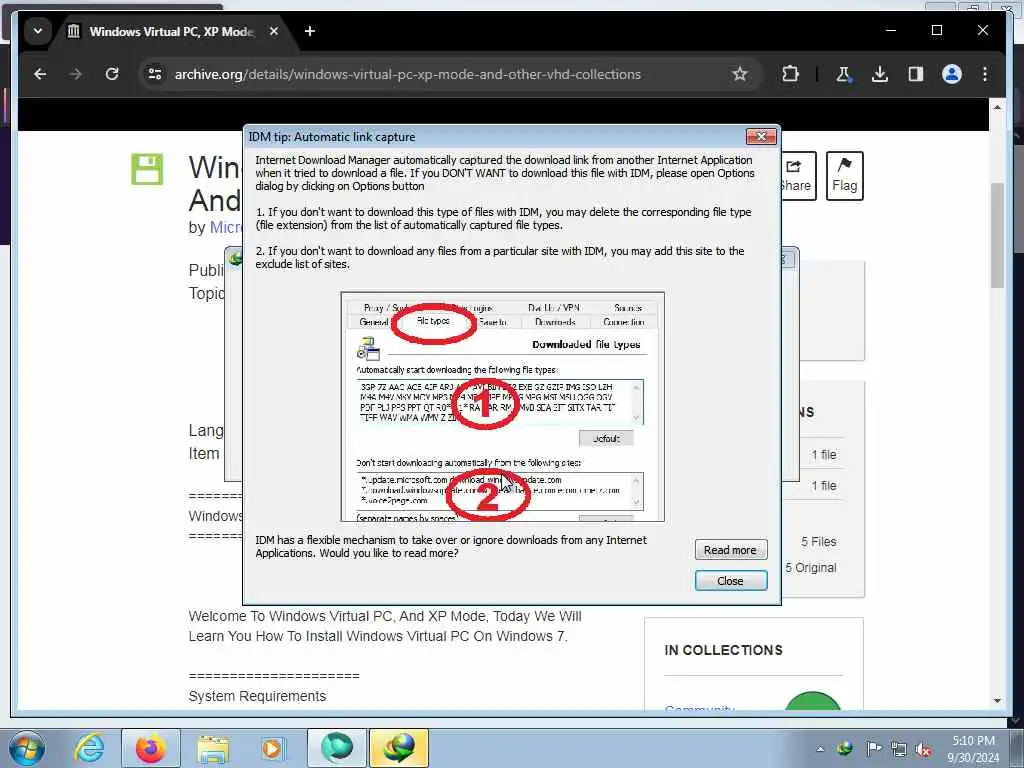Click the '5 Files' entry in sidebar
This screenshot has width=1024, height=768.
818,541
